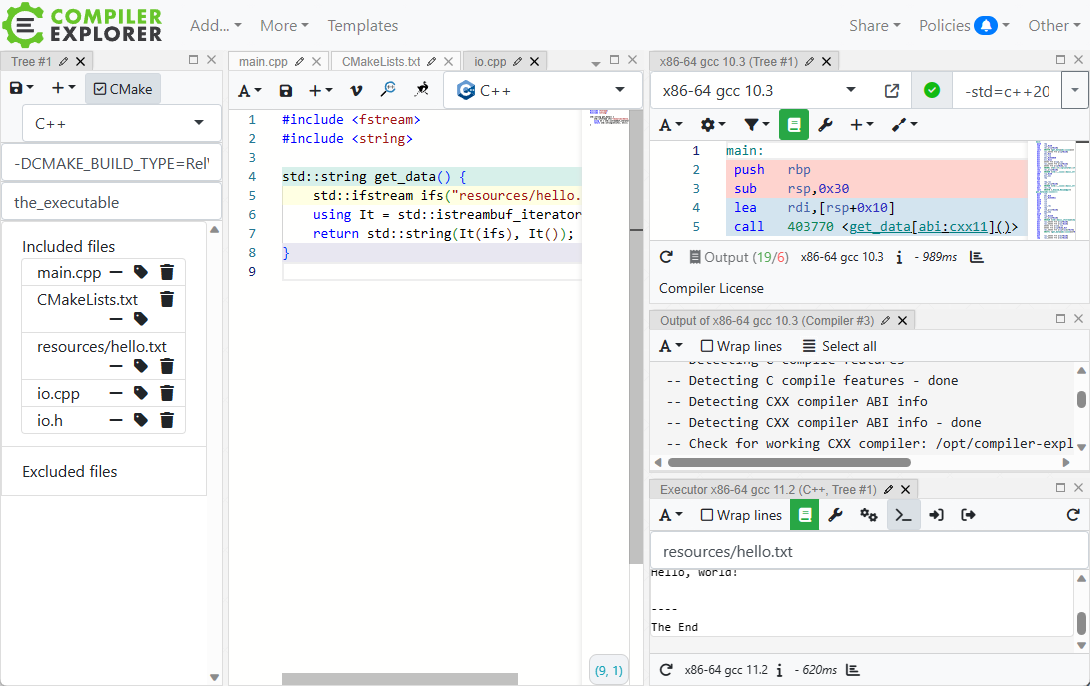Toggle terminal mode in the executor
This screenshot has width=1090, height=686.
(x=903, y=514)
